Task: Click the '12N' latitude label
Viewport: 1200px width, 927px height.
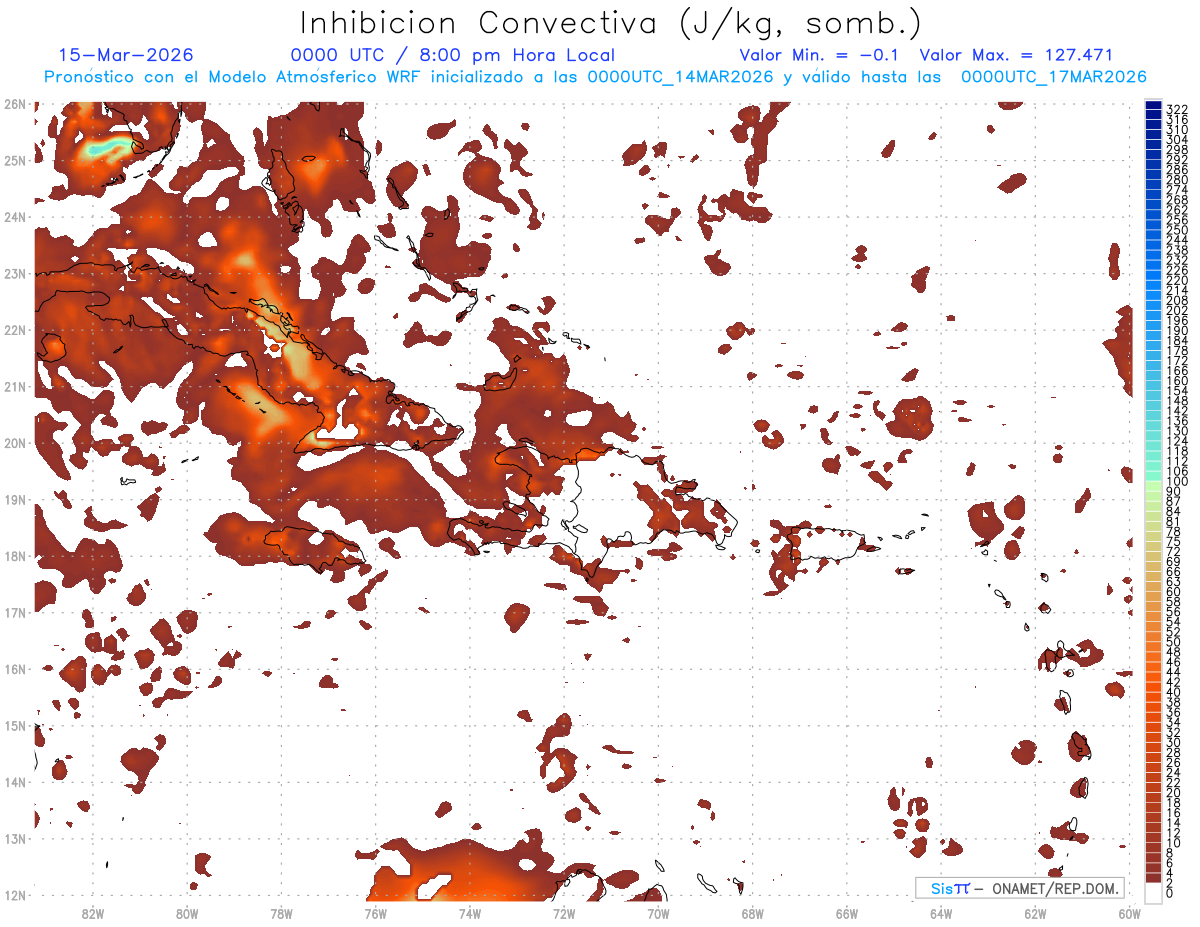Action: click(x=15, y=895)
